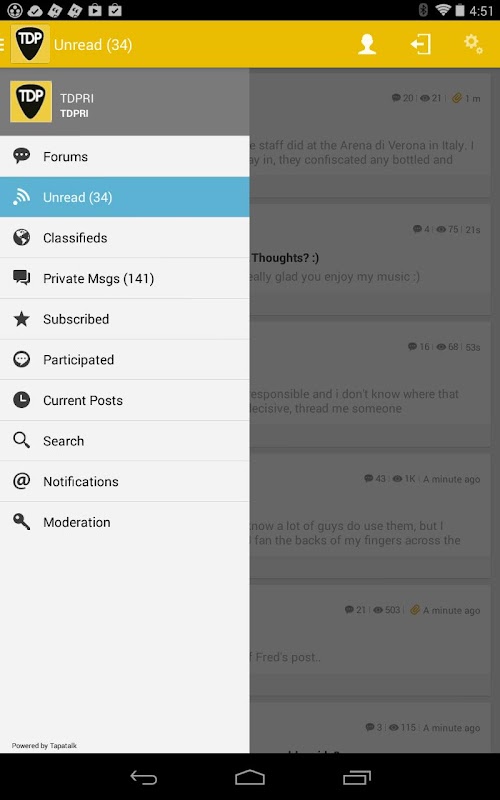
Task: Open the settings gears icon
Action: pyautogui.click(x=473, y=44)
